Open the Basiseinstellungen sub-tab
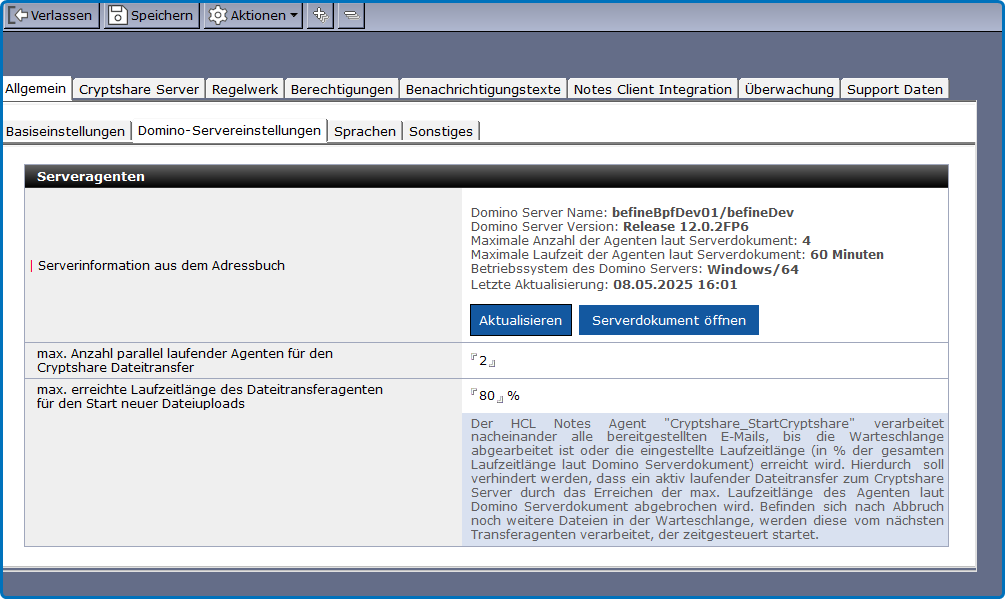The width and height of the screenshot is (1005, 599). click(66, 131)
